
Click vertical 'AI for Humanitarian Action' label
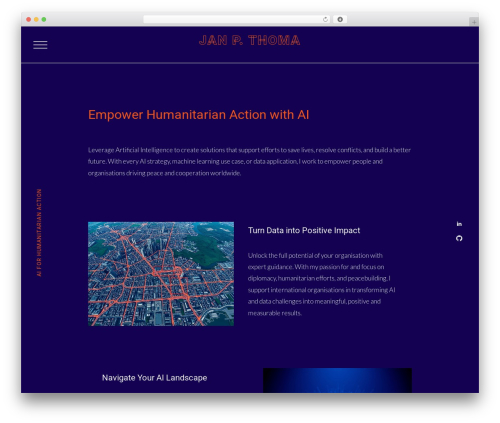39,232
